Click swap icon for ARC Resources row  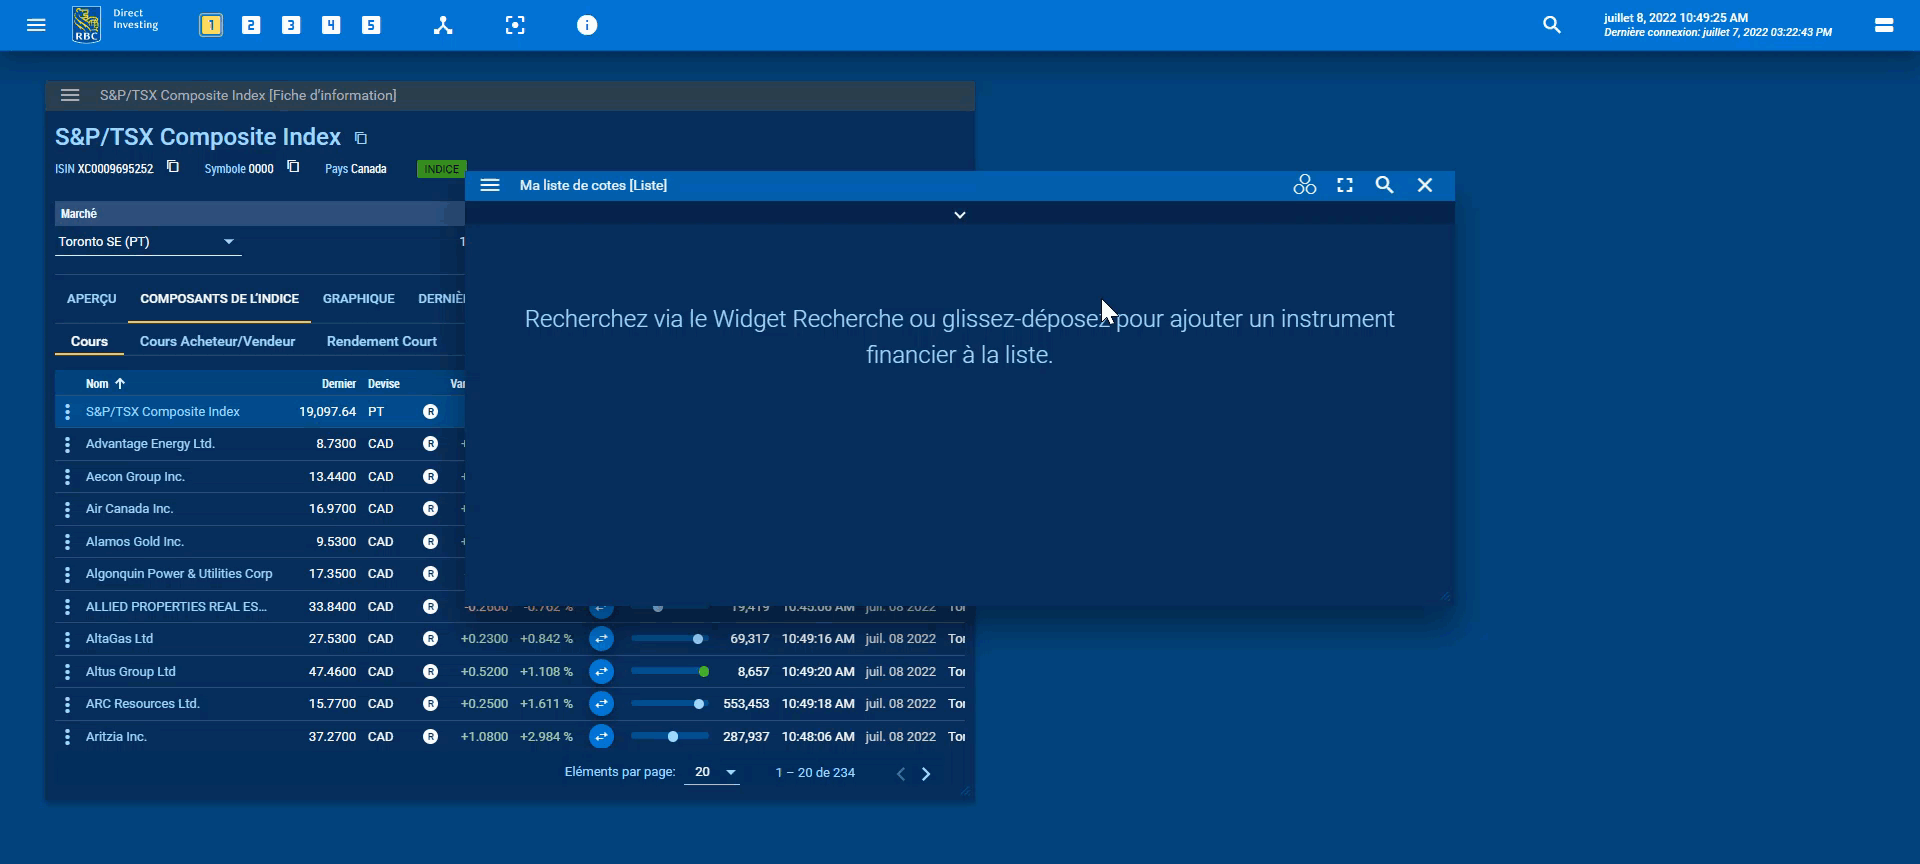[x=601, y=704]
